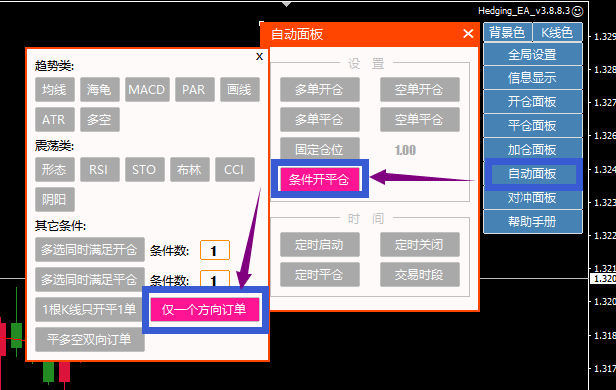Toggle 1根K线只开平1单 option

90,309
